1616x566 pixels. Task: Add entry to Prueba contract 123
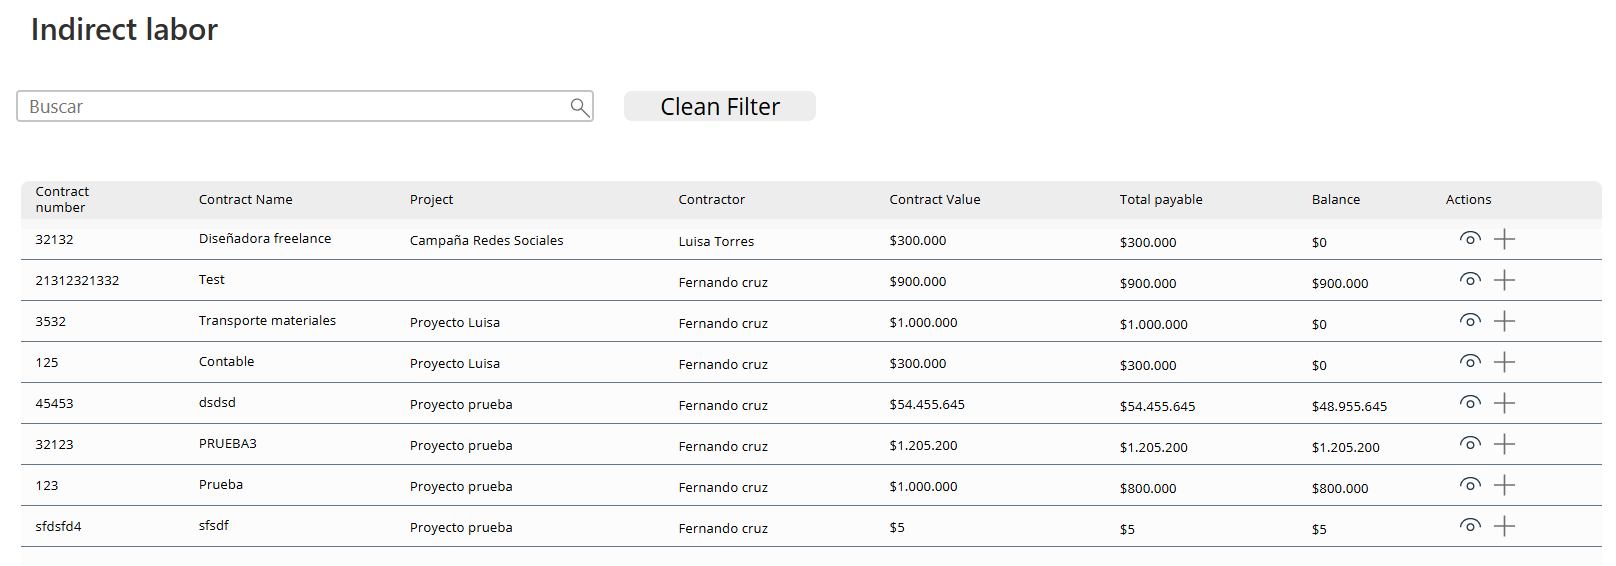point(1504,485)
